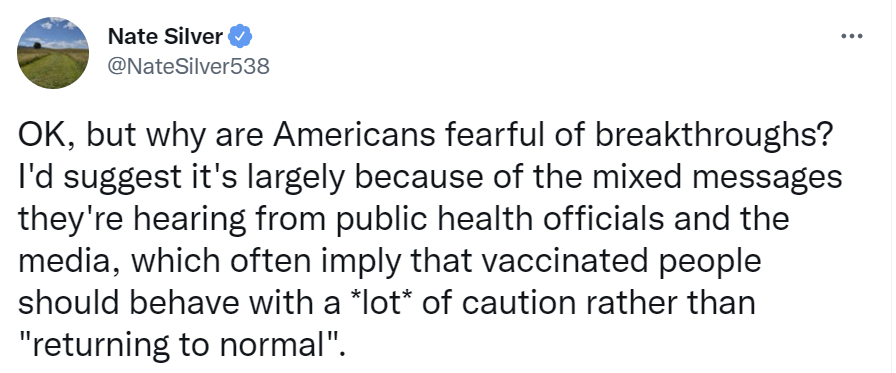Click the Nate Silver display name
Viewport: 896px width, 373px height.
[165, 37]
